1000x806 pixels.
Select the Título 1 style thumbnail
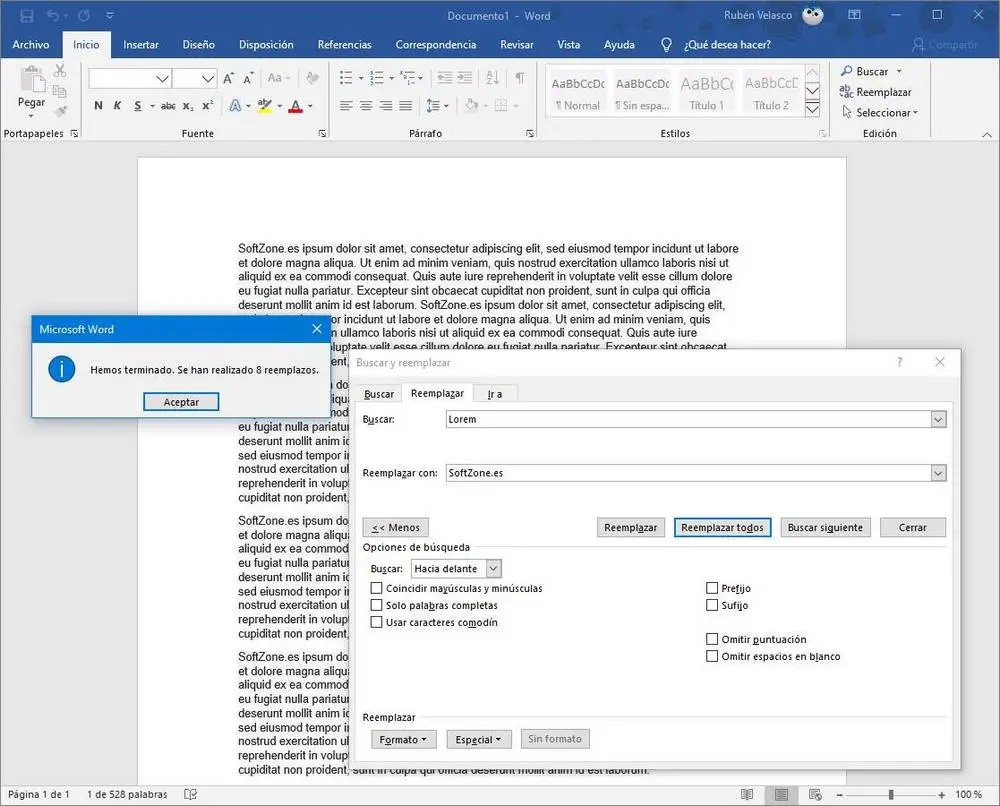click(707, 92)
